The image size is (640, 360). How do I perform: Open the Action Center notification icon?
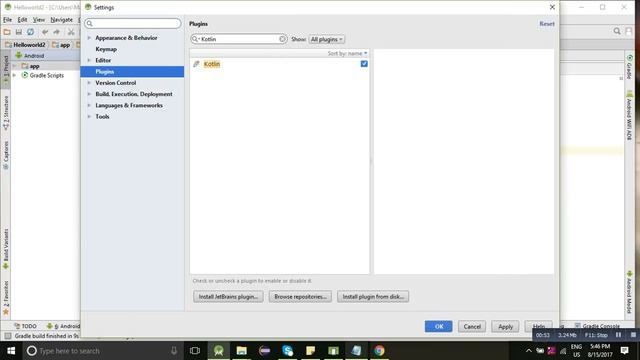click(x=624, y=350)
